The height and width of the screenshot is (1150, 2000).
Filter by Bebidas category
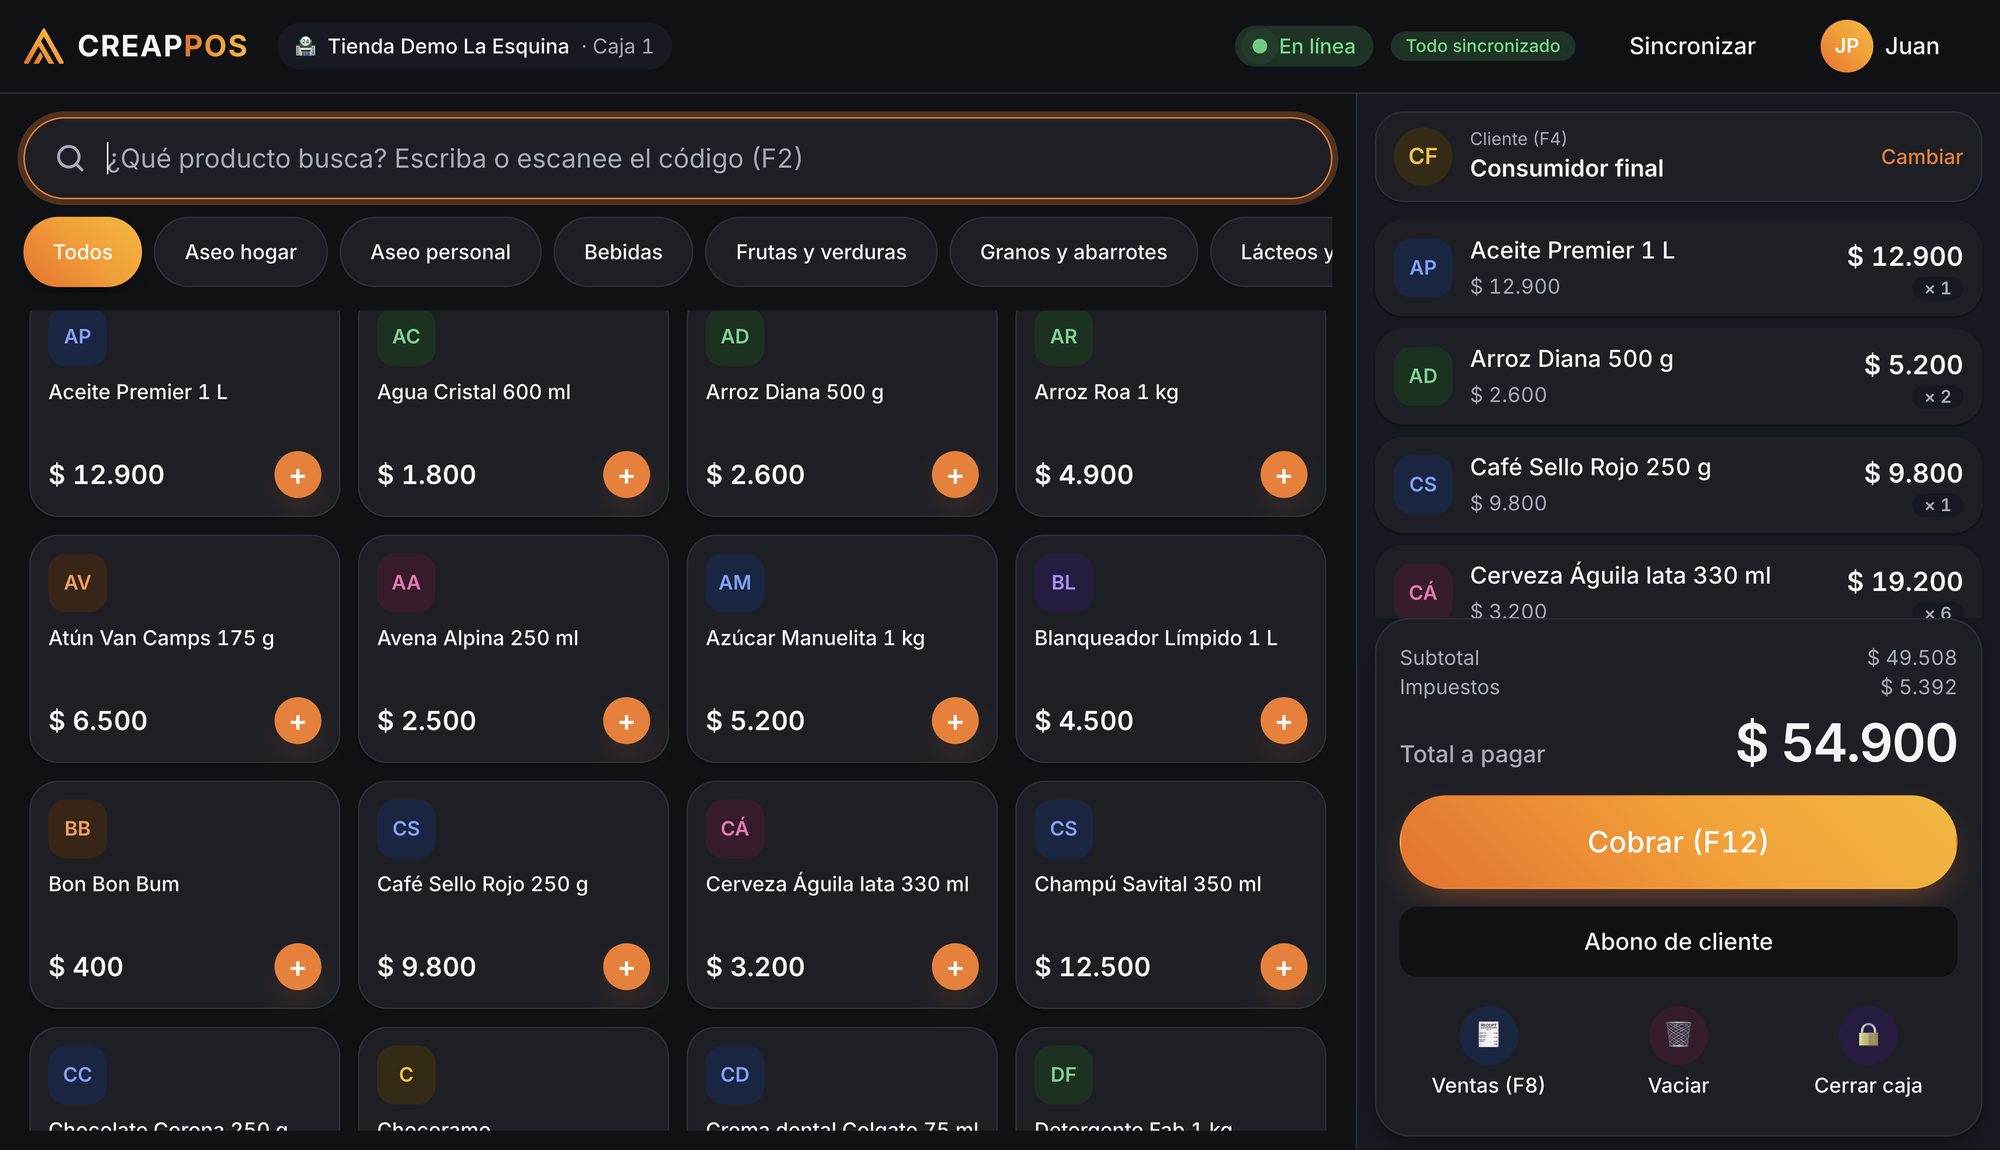coord(623,252)
